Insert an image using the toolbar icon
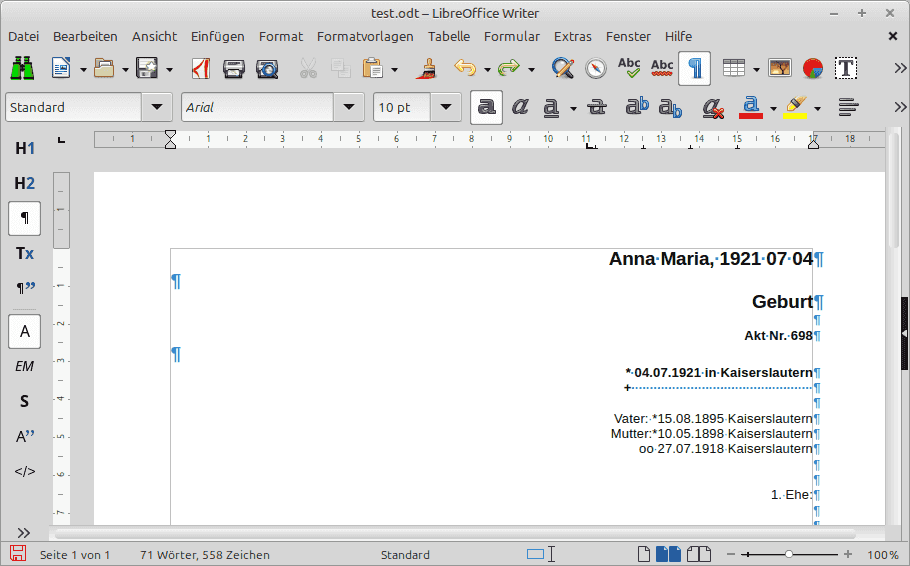This screenshot has width=910, height=566. click(780, 68)
